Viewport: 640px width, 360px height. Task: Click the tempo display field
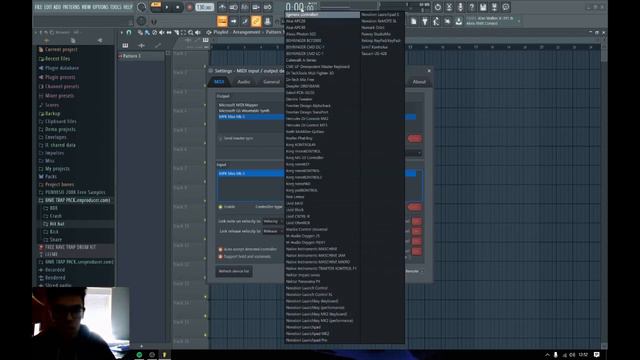point(204,7)
